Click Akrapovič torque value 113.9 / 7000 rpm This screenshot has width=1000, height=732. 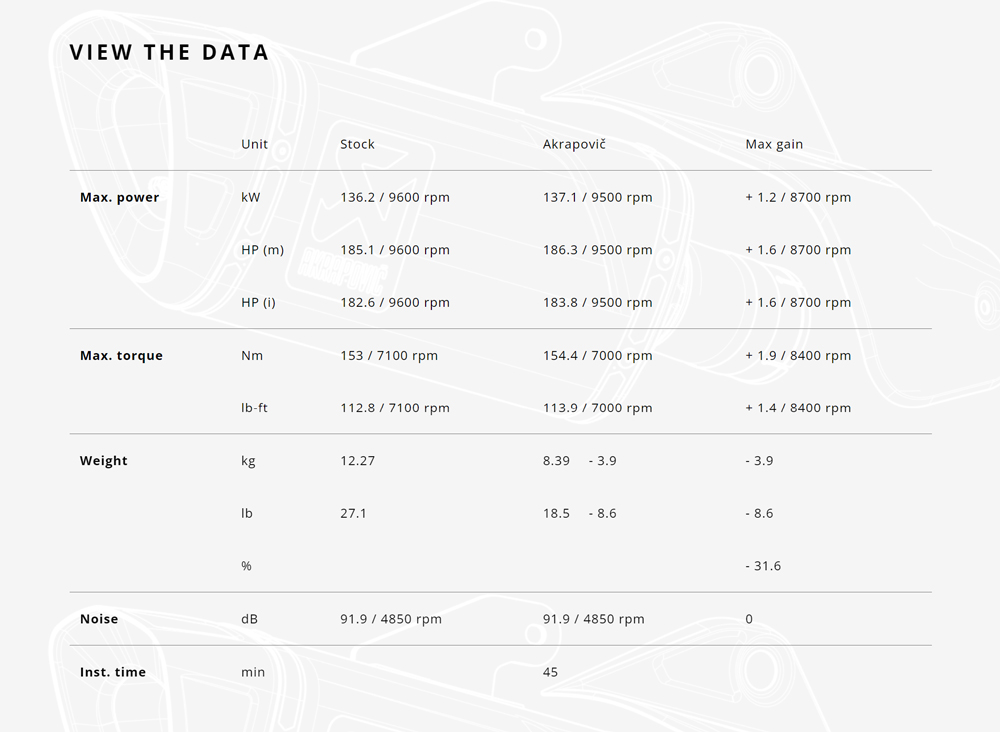point(597,408)
